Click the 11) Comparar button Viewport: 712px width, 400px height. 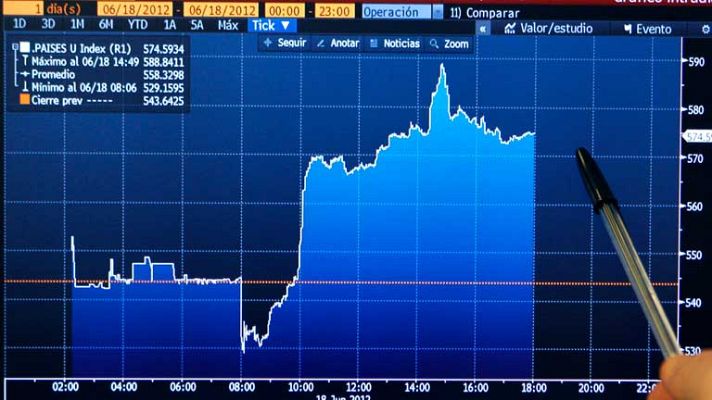[485, 12]
